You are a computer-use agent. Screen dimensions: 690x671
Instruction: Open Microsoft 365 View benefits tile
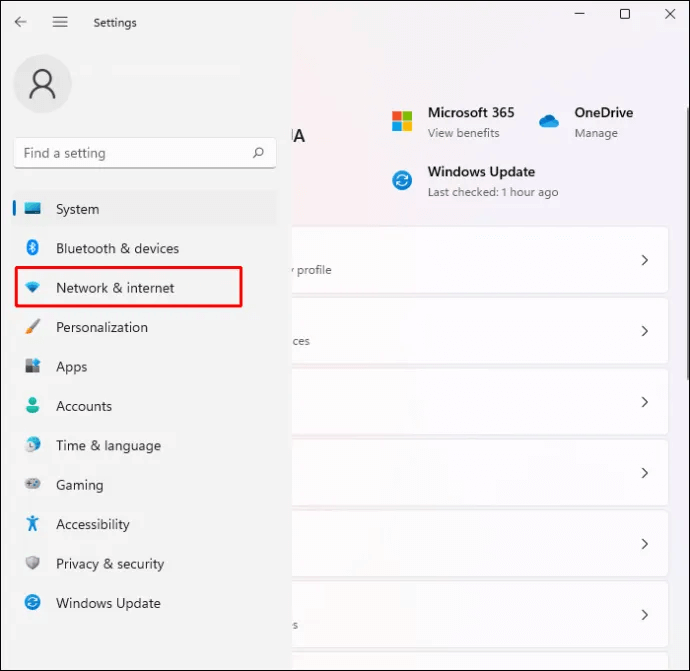[x=455, y=122]
